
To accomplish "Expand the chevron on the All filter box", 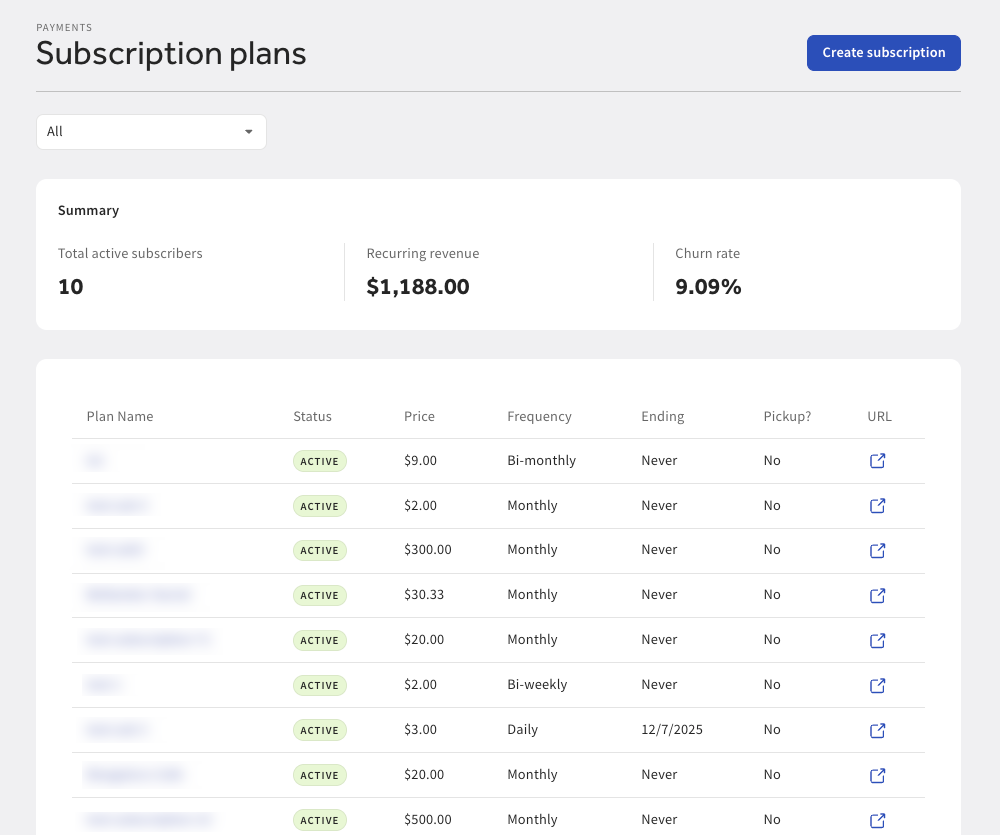I will [248, 131].
